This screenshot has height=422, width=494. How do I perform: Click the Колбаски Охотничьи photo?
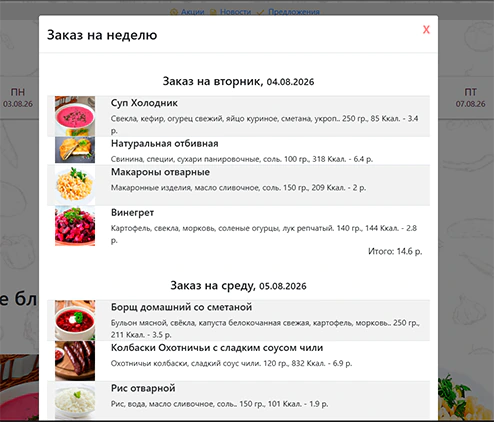tap(75, 361)
